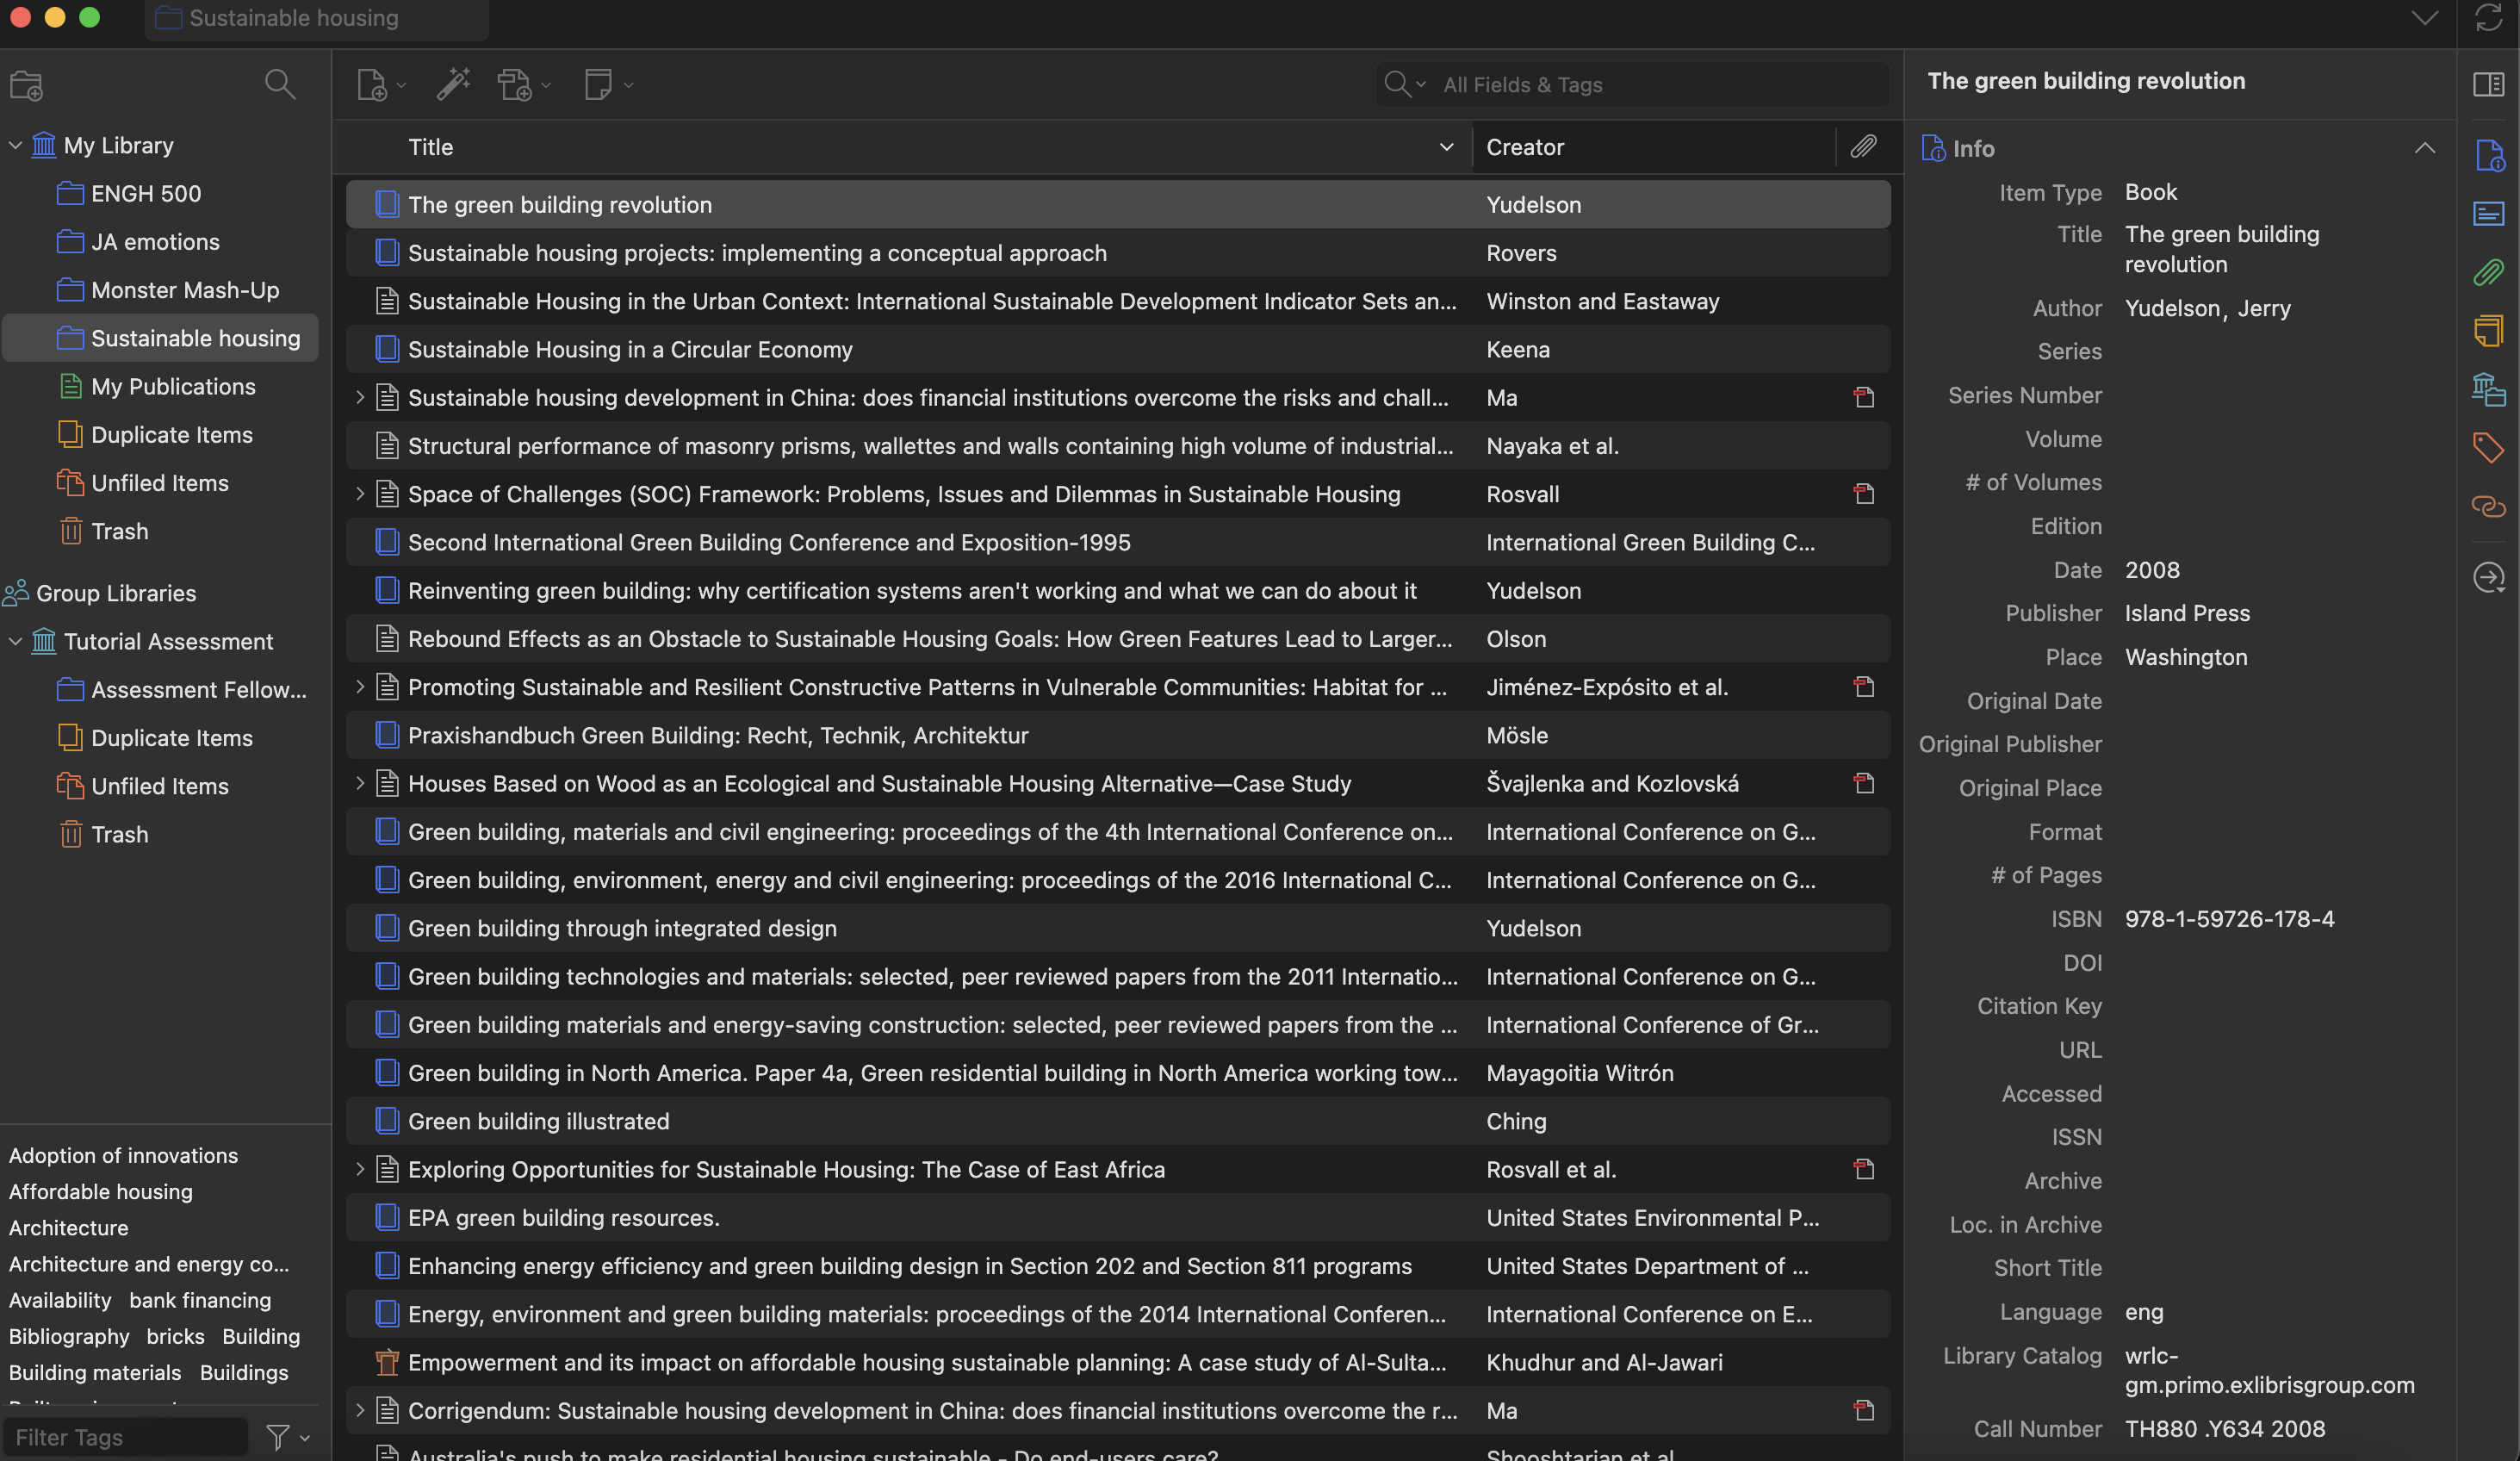Viewport: 2520px width, 1461px height.
Task: Click the Filter Tags input field
Action: click(x=126, y=1437)
